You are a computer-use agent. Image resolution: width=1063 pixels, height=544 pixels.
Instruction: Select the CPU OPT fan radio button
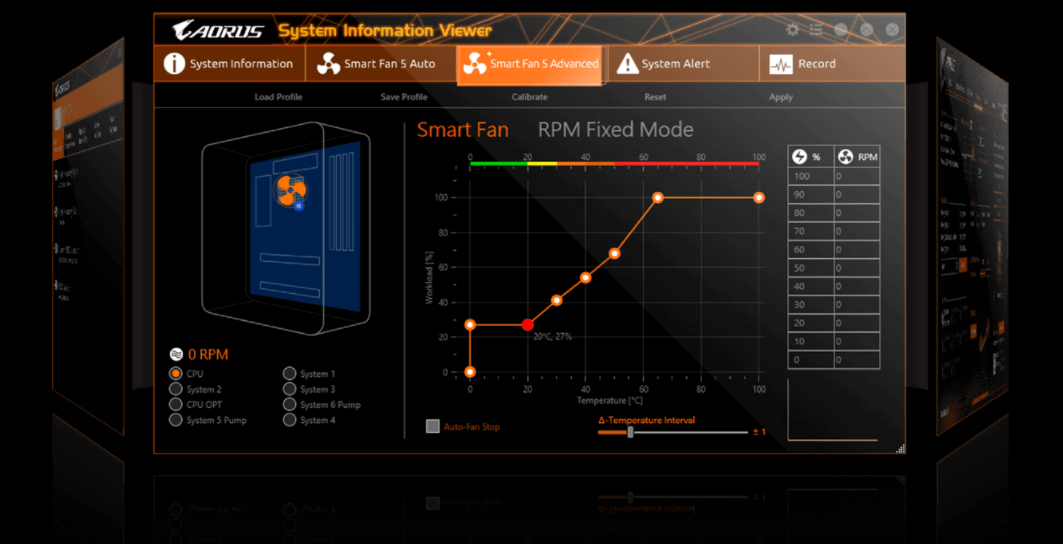[176, 404]
